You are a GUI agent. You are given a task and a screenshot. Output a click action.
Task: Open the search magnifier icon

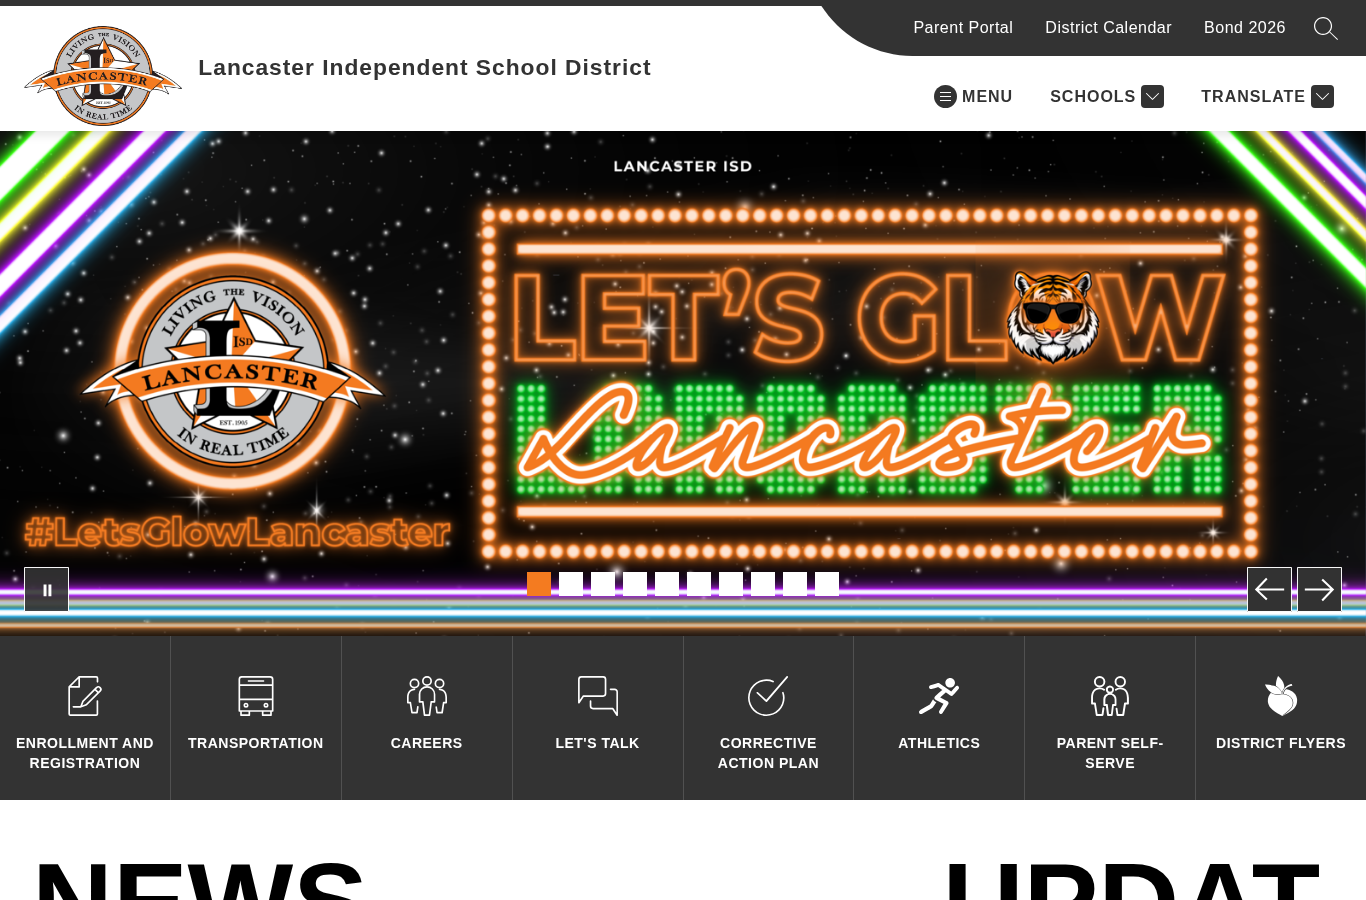coord(1326,28)
